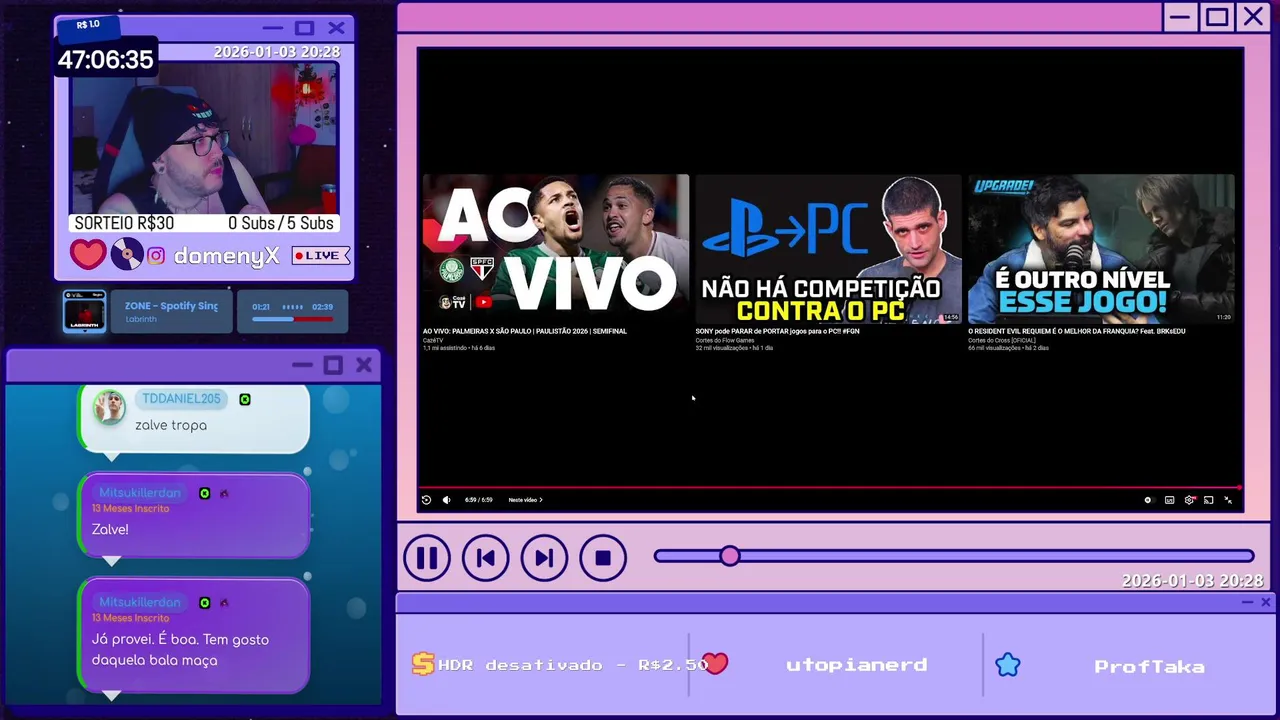Click the 'Zalve!' chat message
Screen dimensions: 1280x720
click(x=110, y=529)
